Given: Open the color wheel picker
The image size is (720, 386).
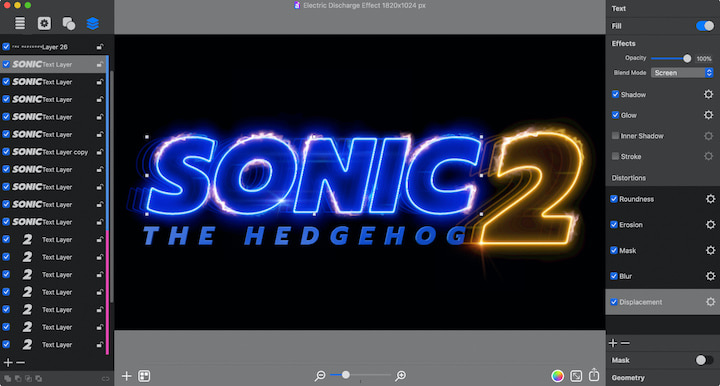Looking at the screenshot, I should click(x=557, y=376).
